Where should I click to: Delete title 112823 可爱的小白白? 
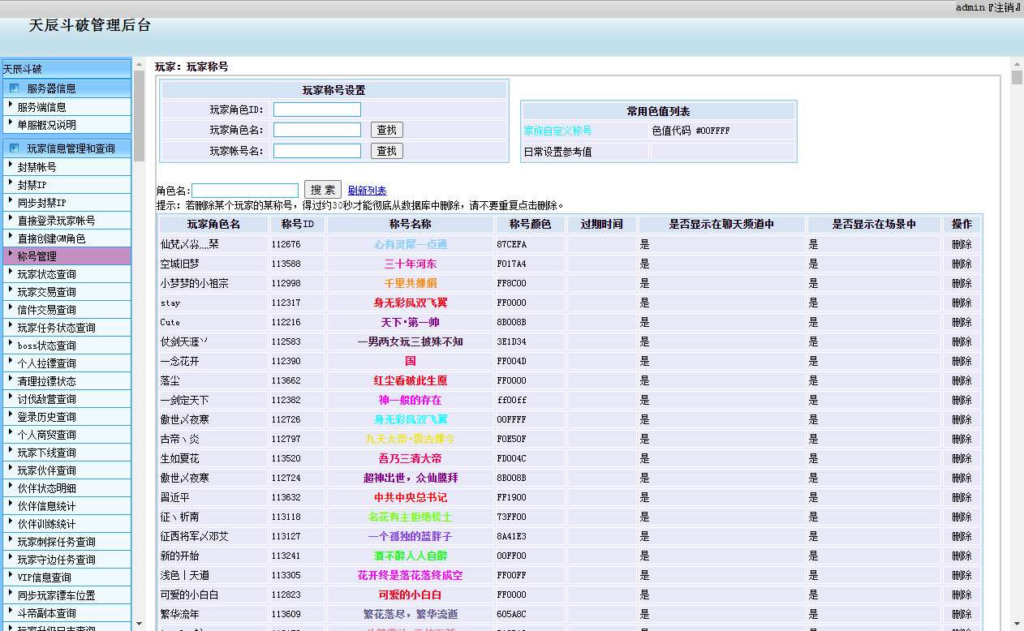tap(961, 594)
